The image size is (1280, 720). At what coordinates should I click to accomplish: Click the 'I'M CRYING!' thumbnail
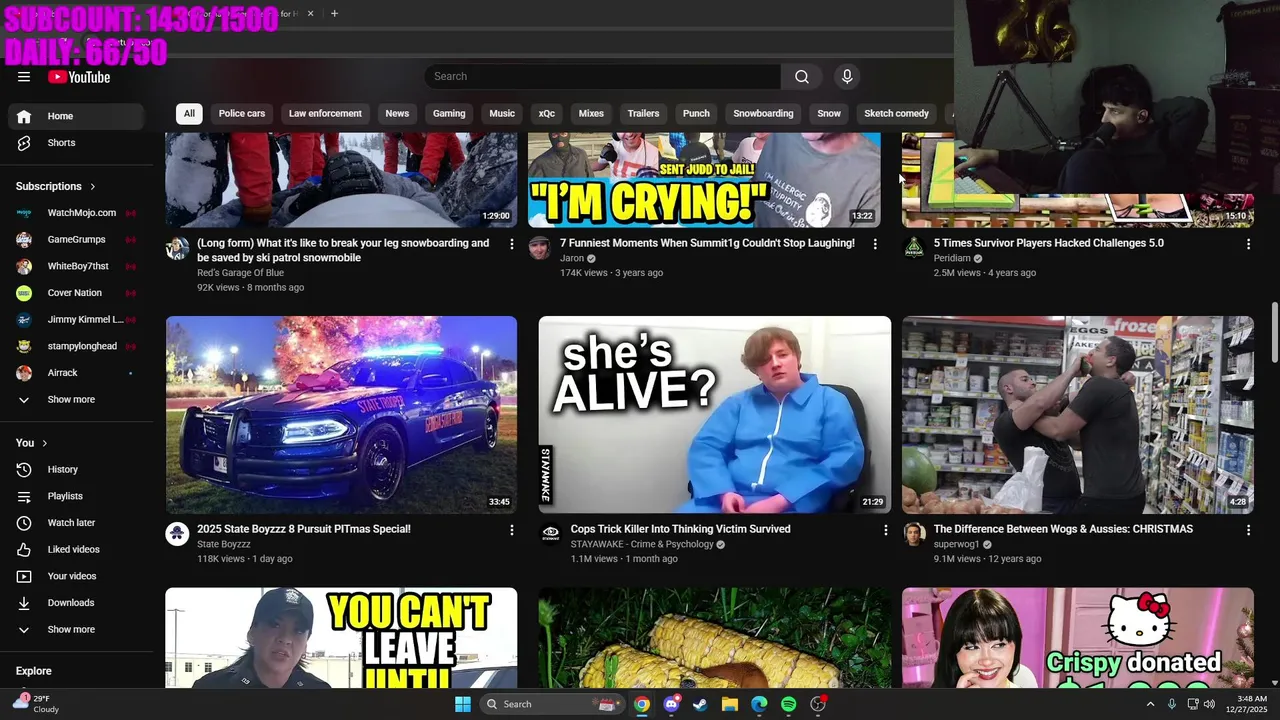pos(704,180)
